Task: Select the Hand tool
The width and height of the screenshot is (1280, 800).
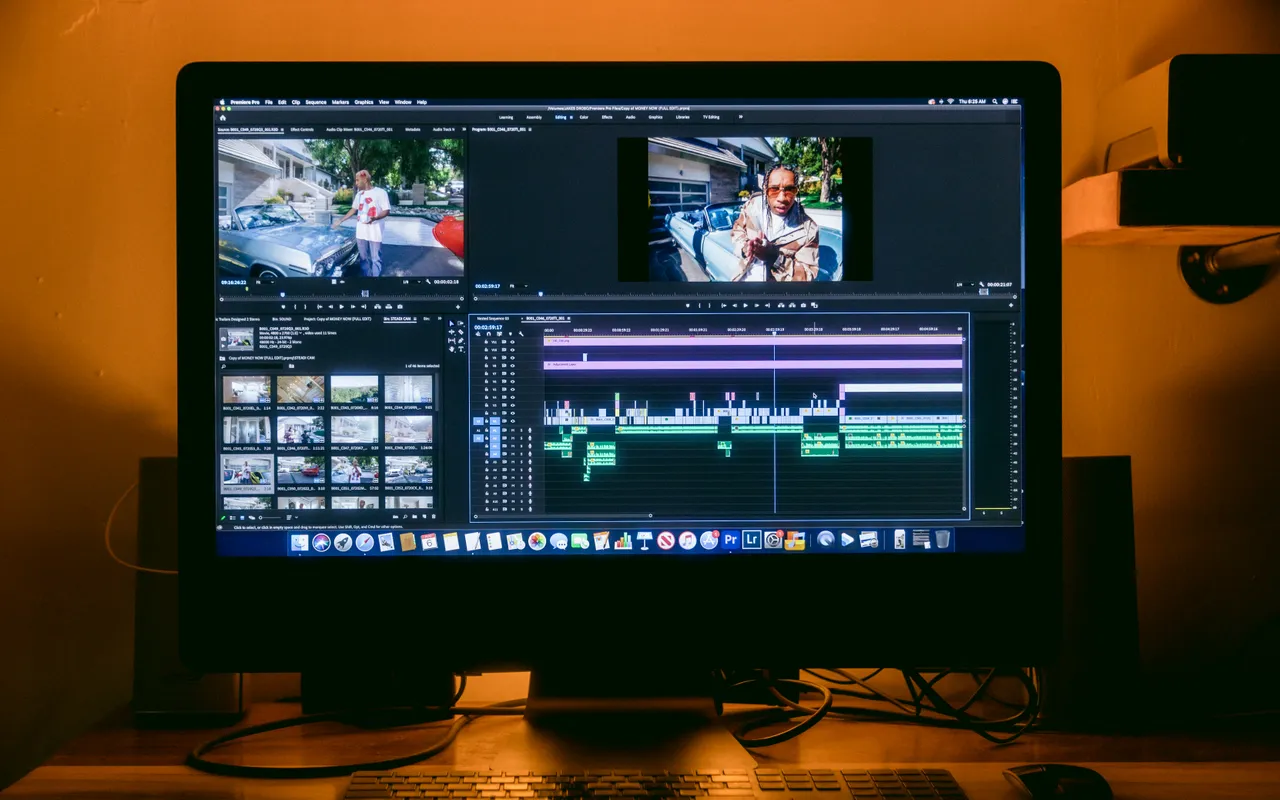Action: click(x=451, y=349)
